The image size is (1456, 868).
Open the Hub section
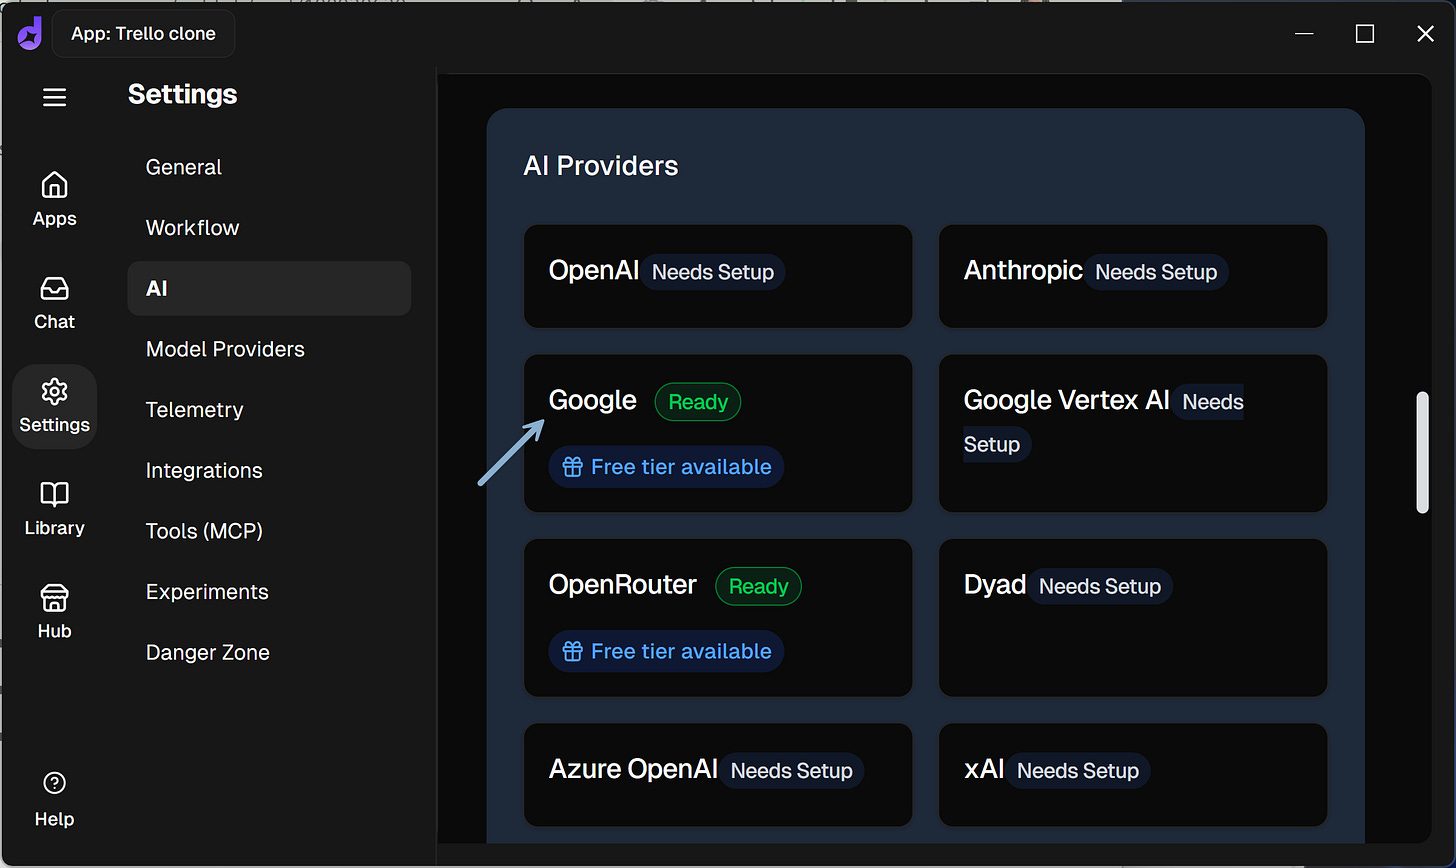pos(54,608)
